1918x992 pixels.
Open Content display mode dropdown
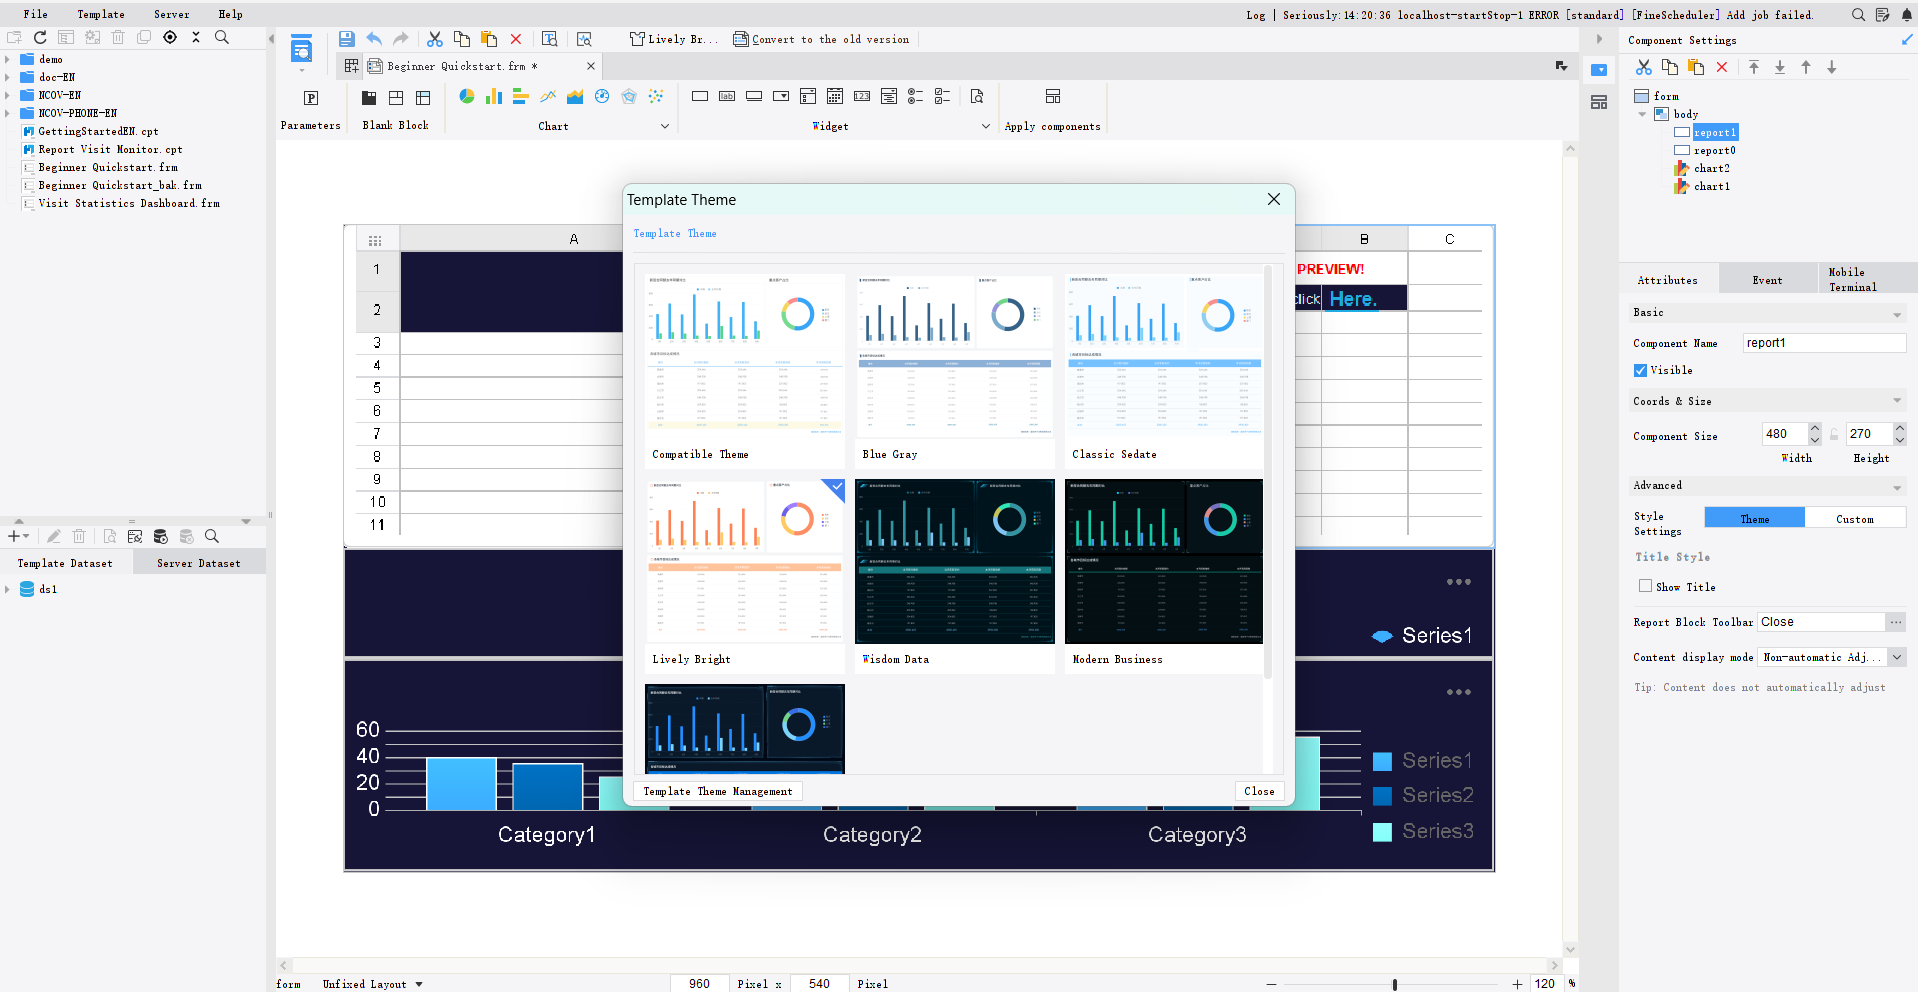tap(1896, 657)
